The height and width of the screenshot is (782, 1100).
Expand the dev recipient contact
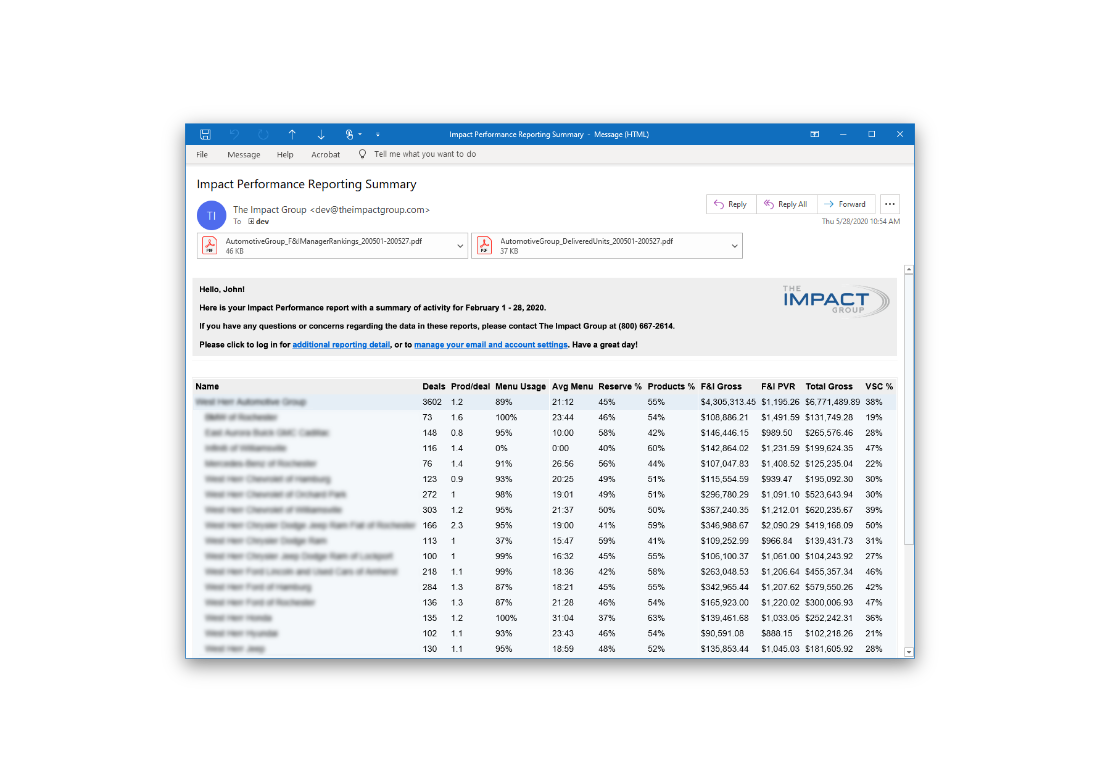coord(251,222)
